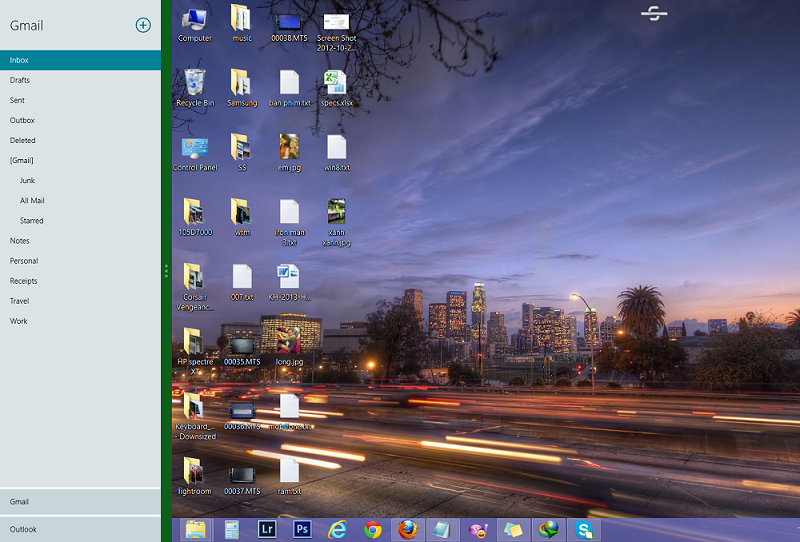The image size is (800, 542).
Task: Select the SS folder icon
Action: click(242, 152)
